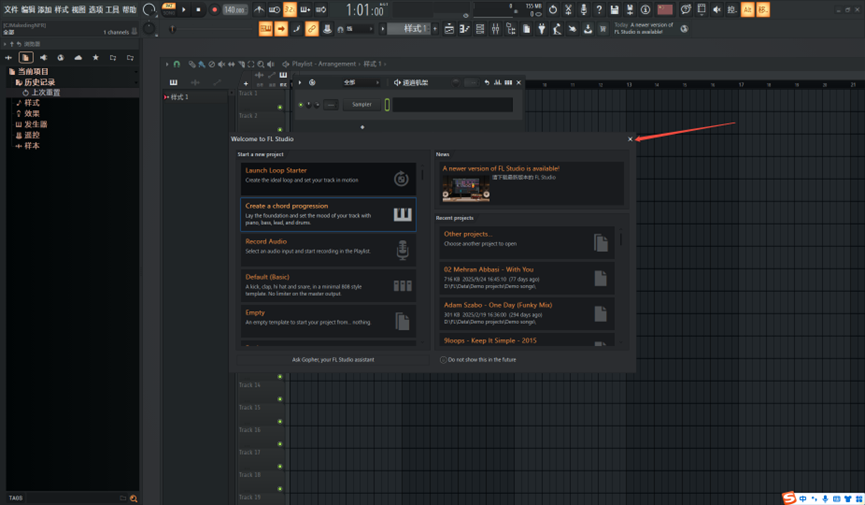865x505 pixels.
Task: Click 'Ask Gopher, your FL Studio assistant'
Action: (x=333, y=360)
